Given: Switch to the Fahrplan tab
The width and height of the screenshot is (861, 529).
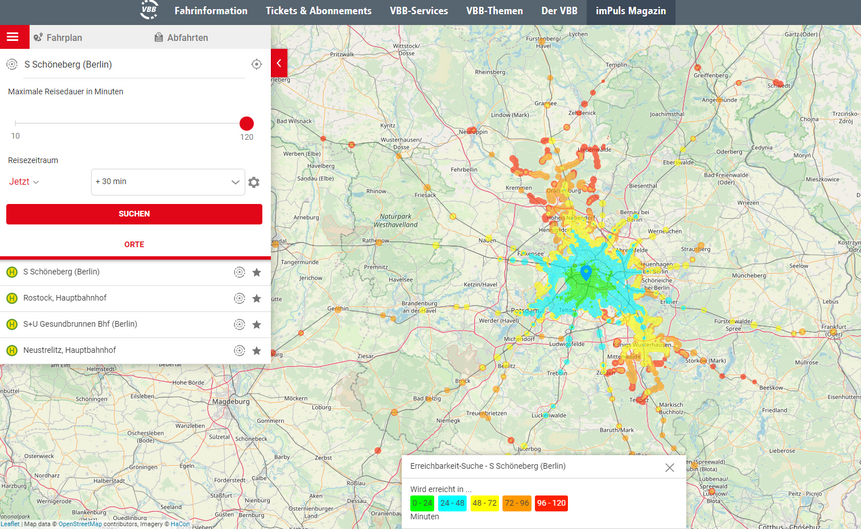Looking at the screenshot, I should tap(58, 37).
